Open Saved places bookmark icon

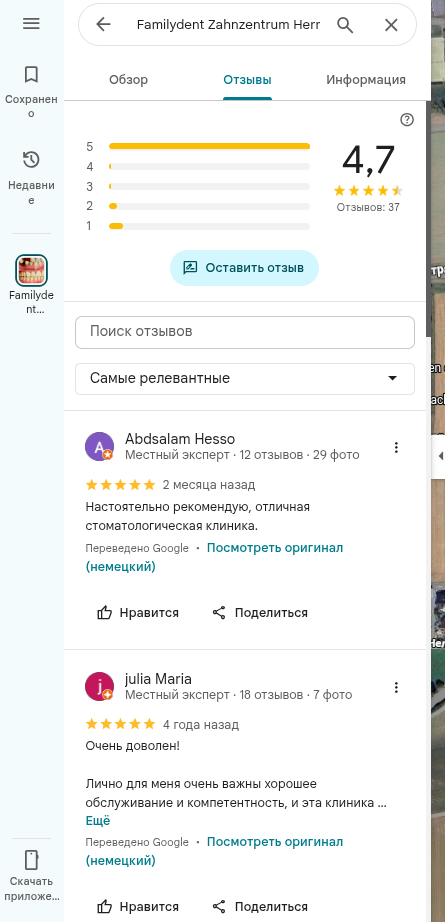pyautogui.click(x=31, y=75)
